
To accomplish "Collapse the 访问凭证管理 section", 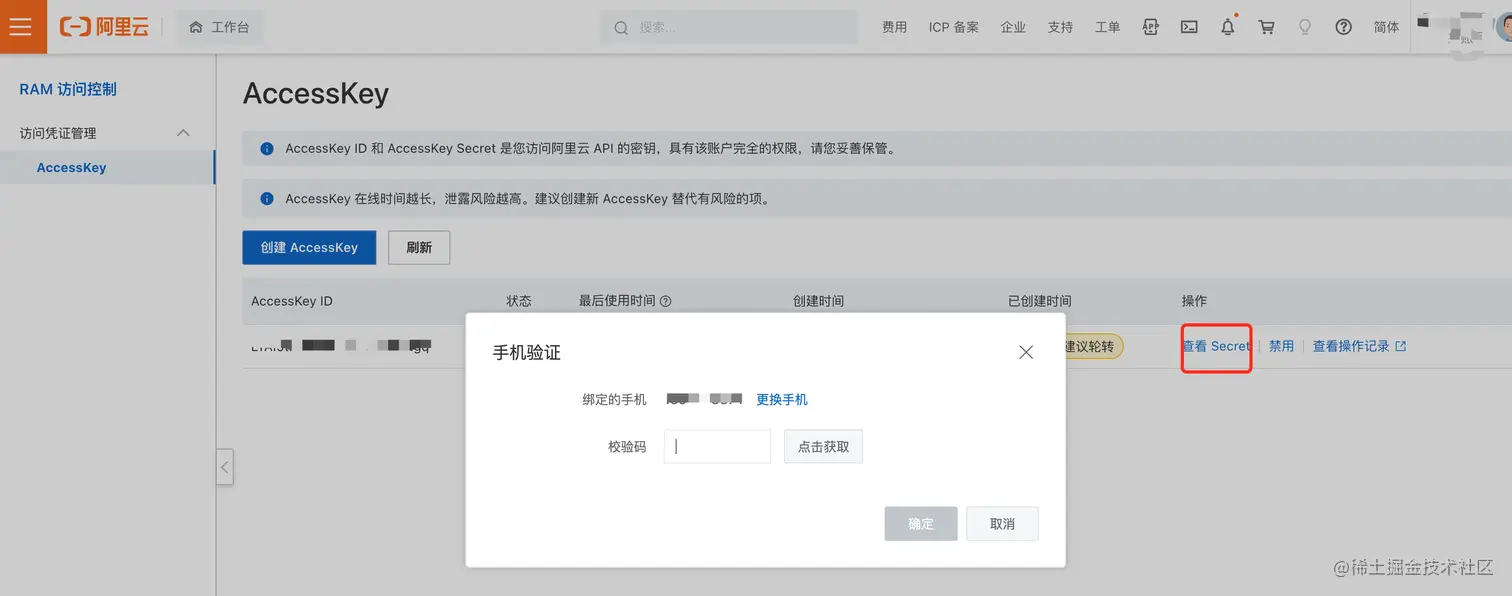I will (x=183, y=133).
